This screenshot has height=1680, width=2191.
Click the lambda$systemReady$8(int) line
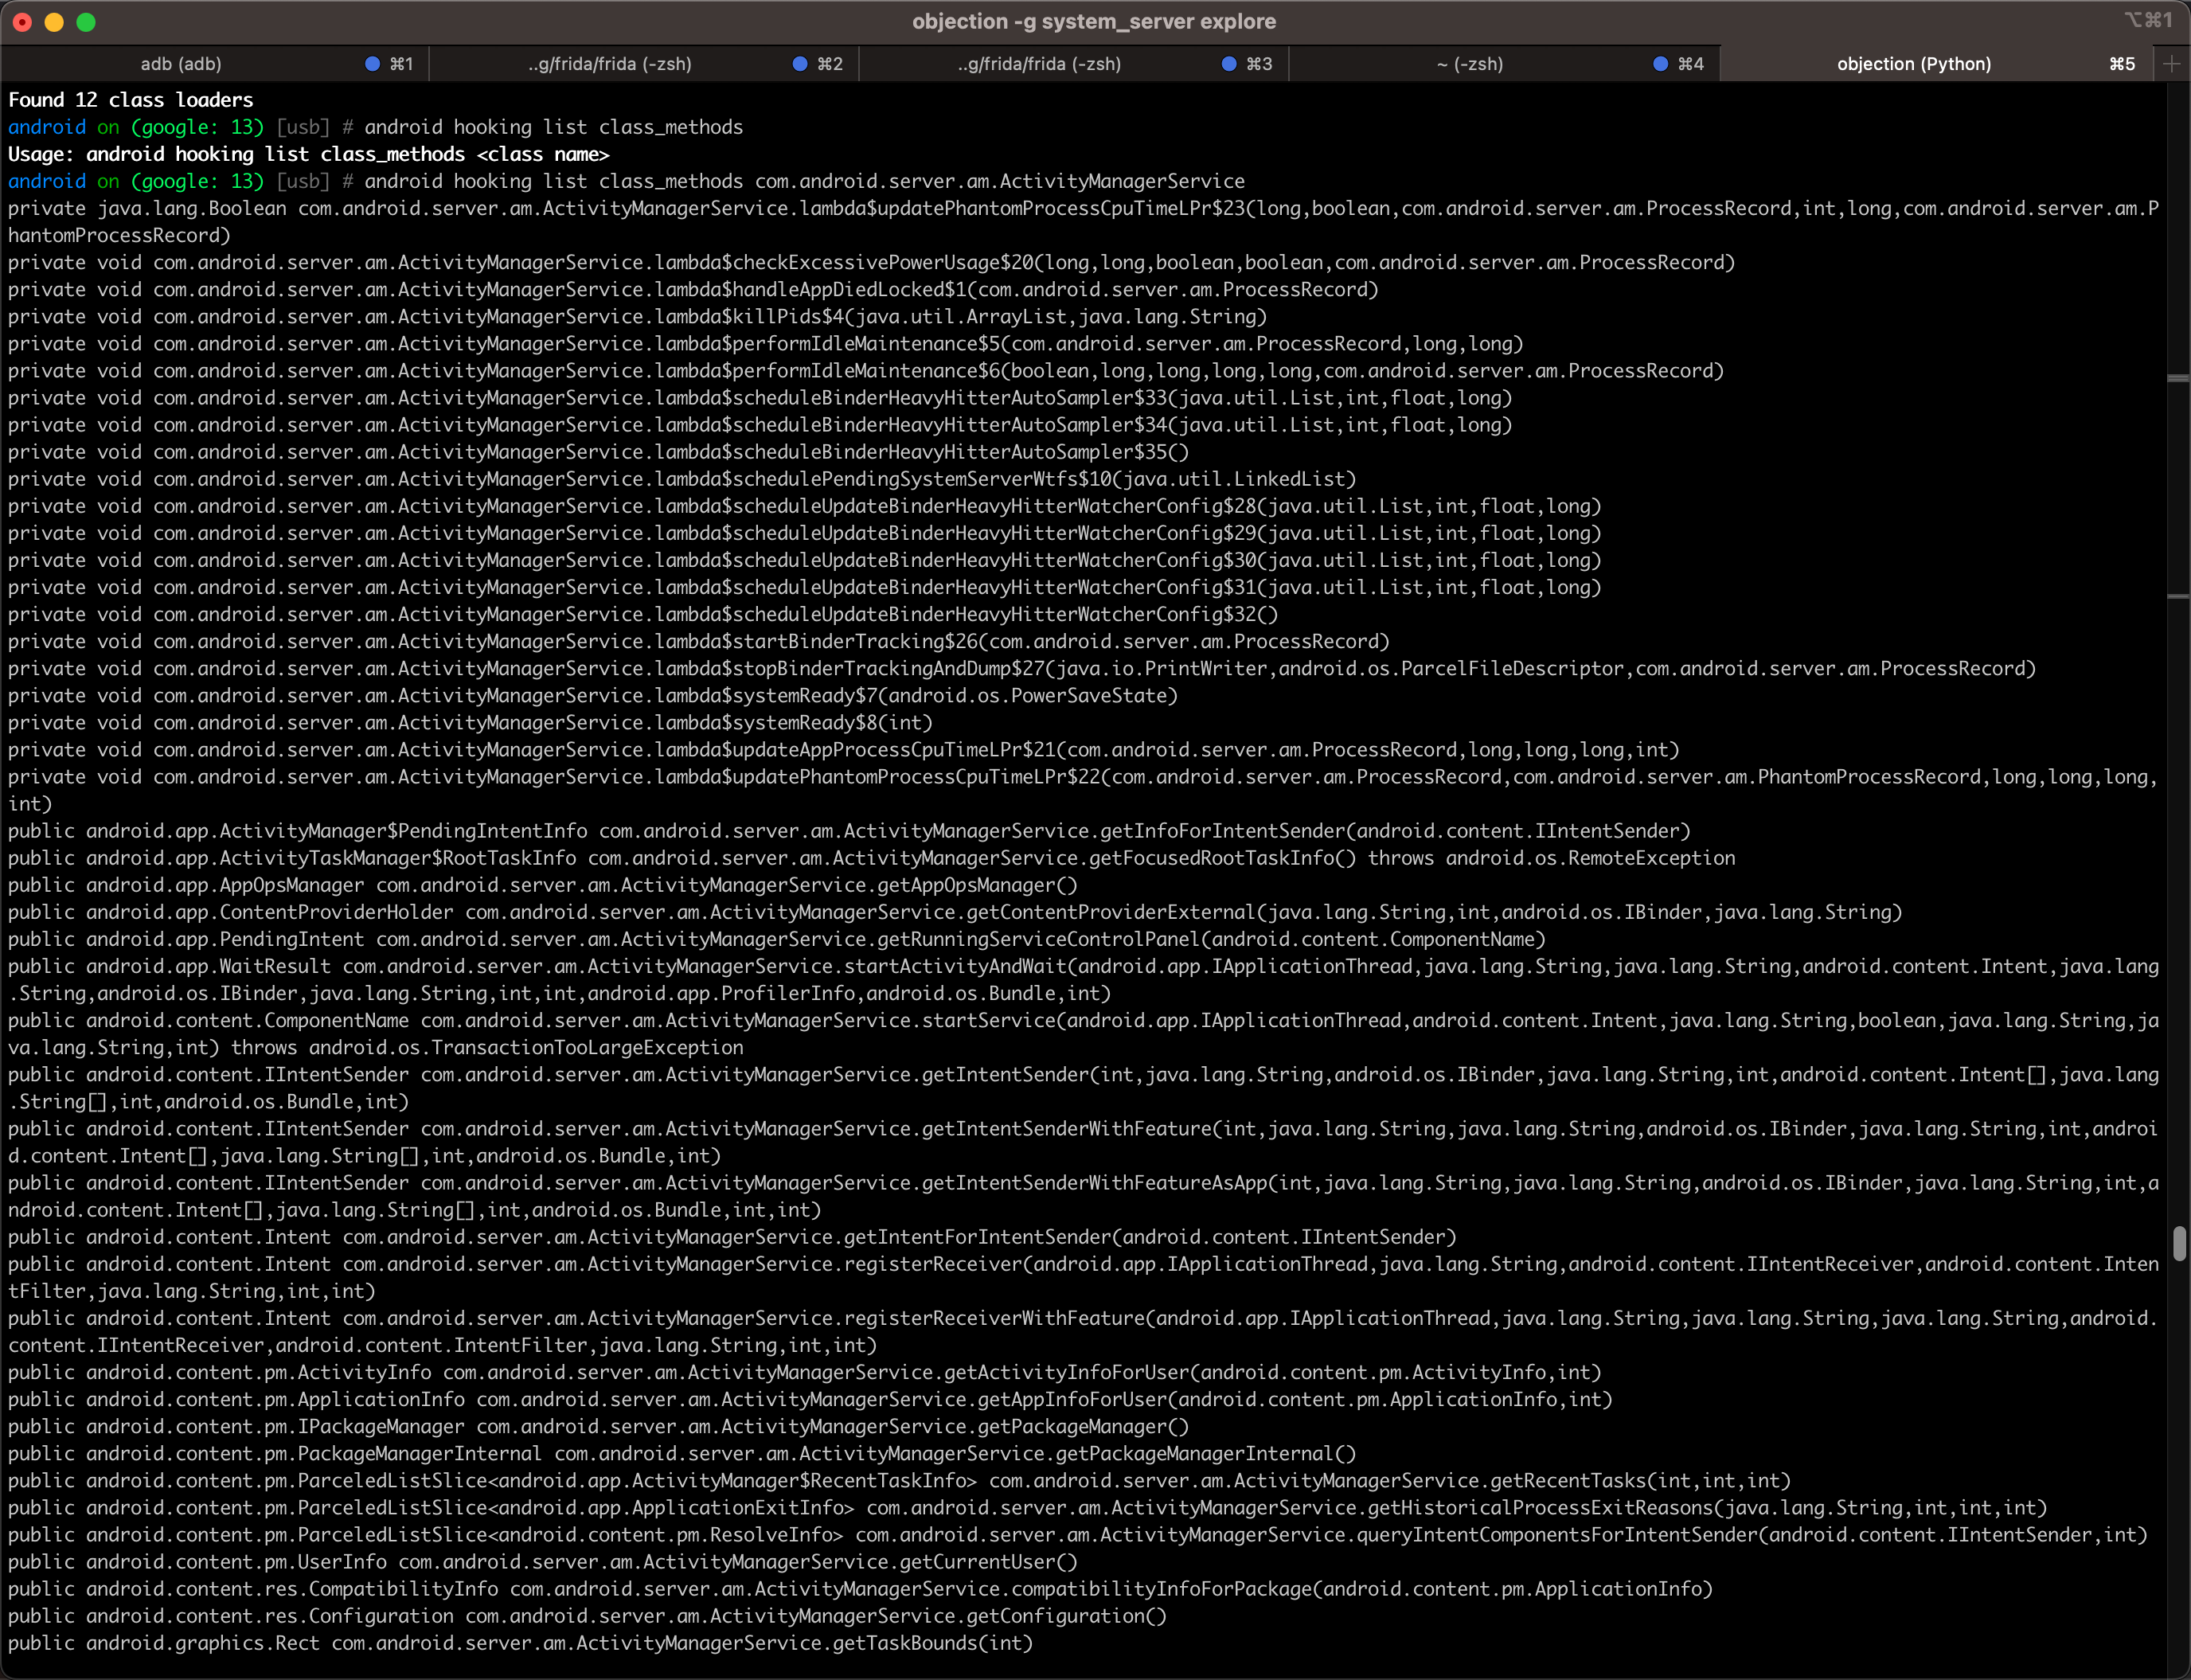pos(470,722)
